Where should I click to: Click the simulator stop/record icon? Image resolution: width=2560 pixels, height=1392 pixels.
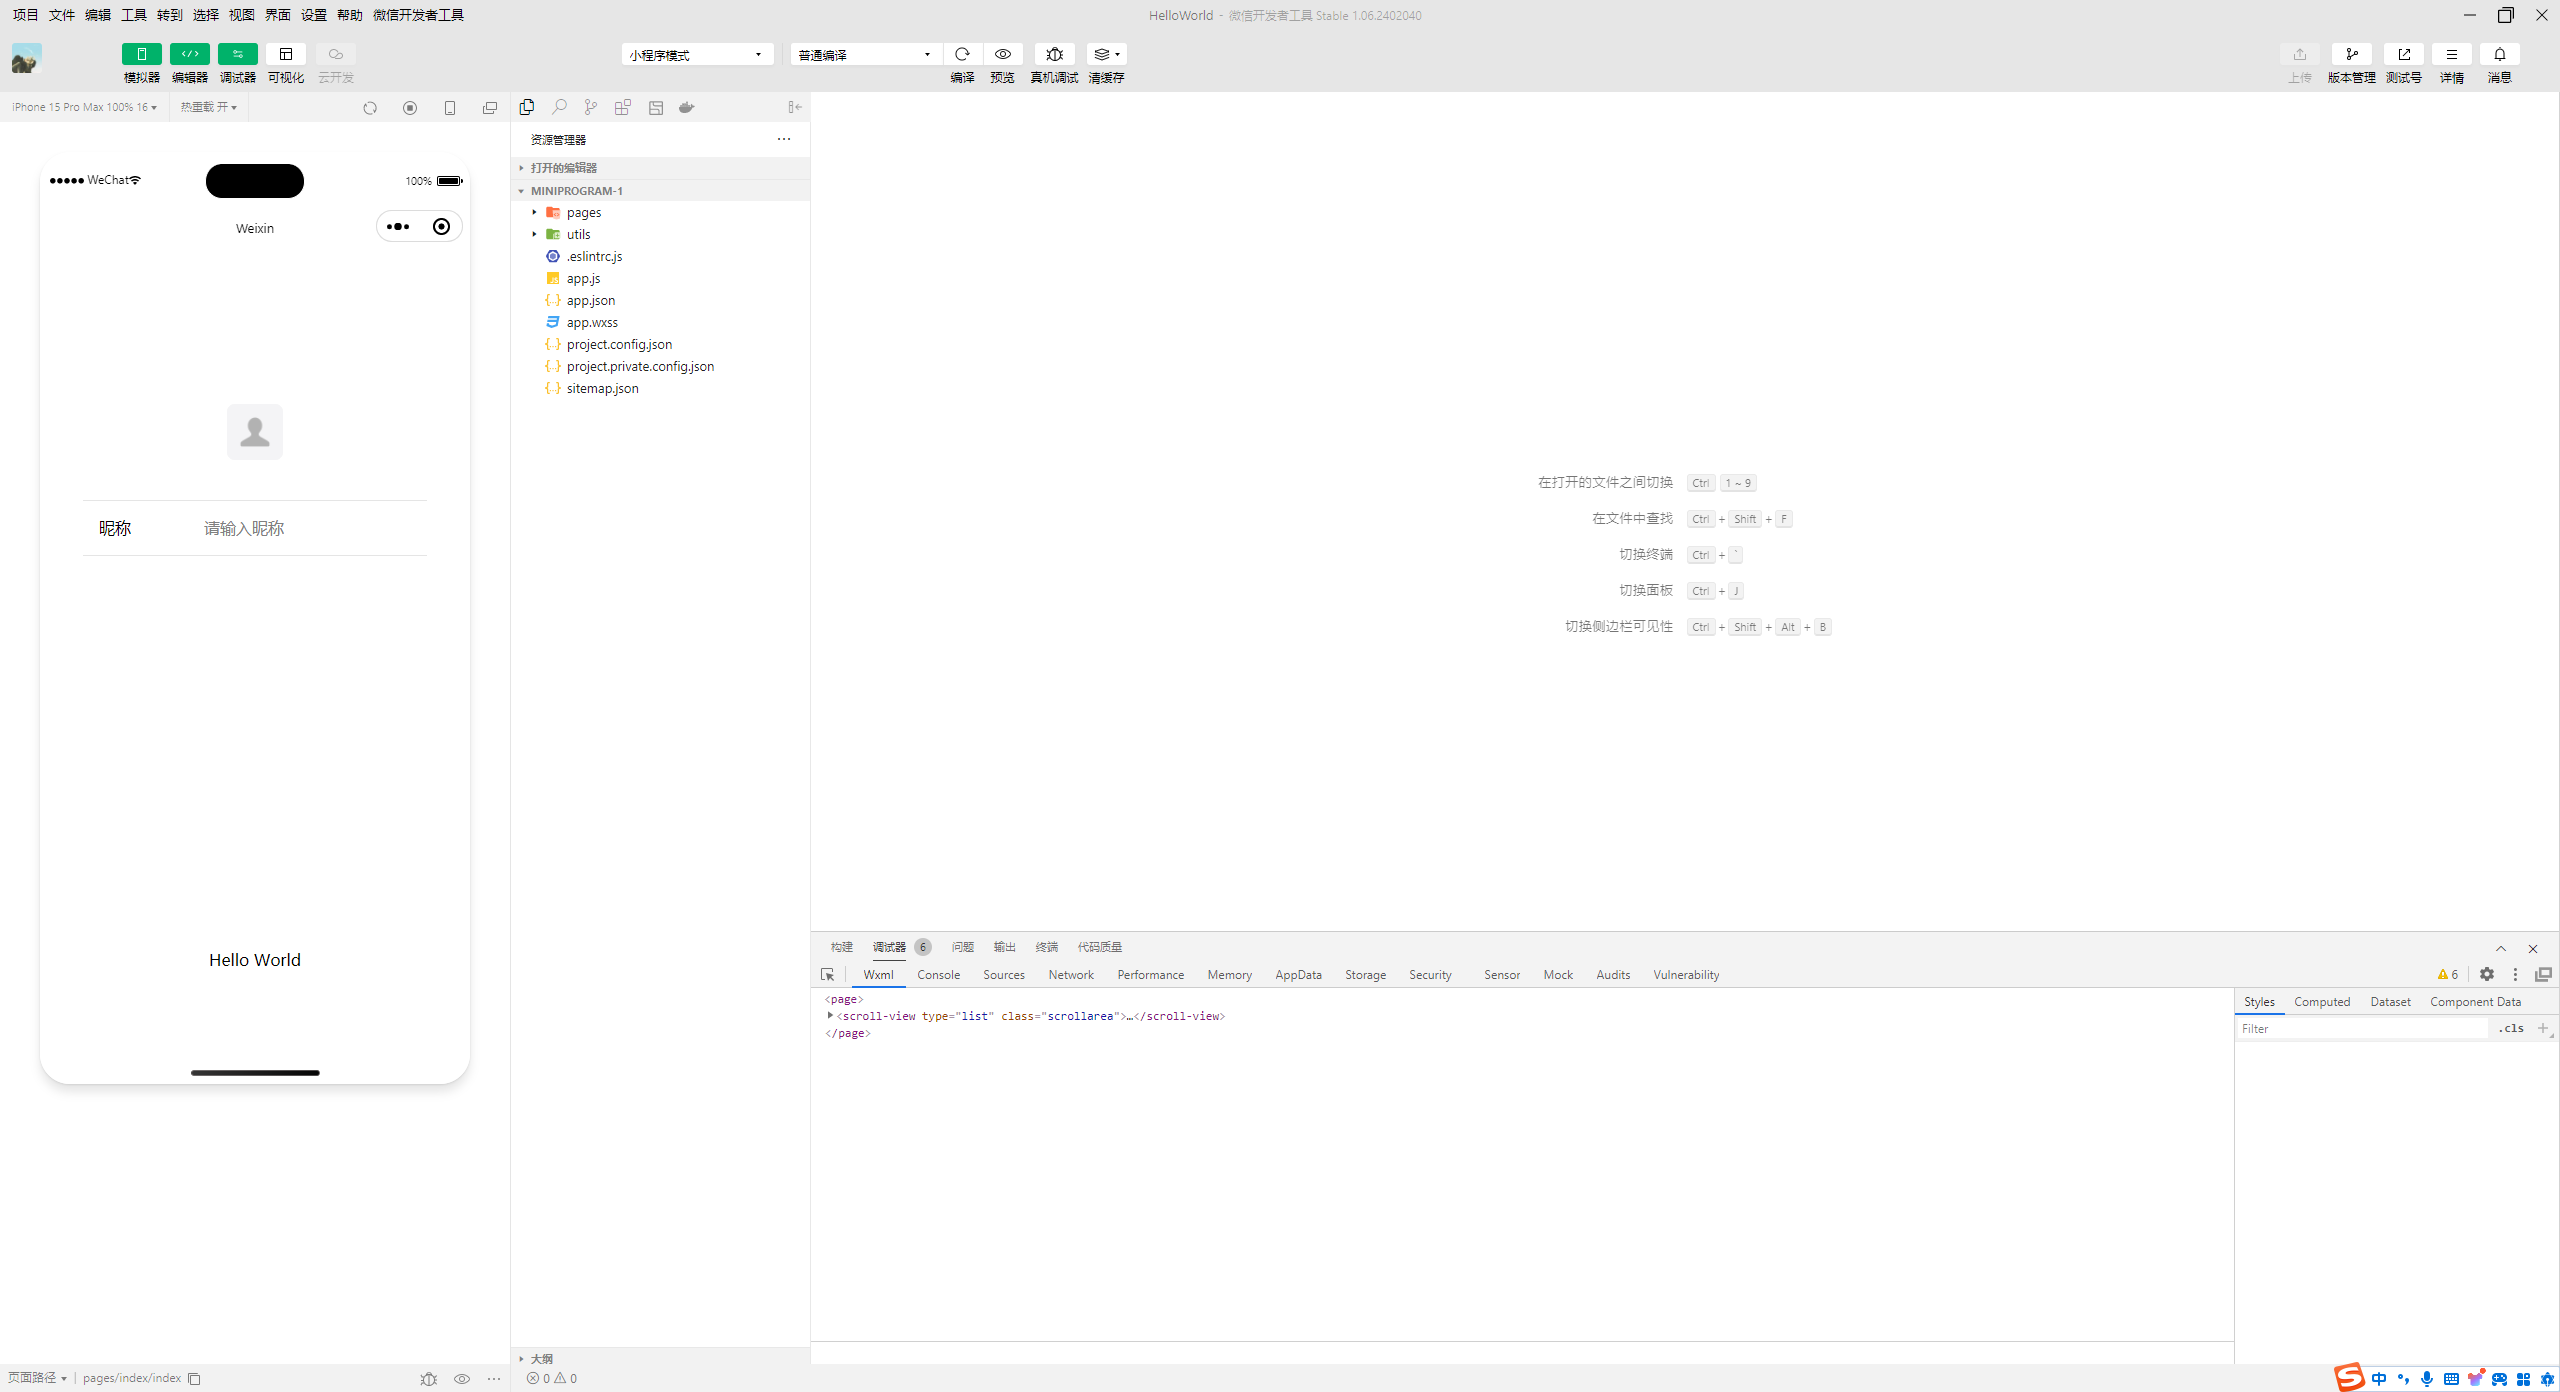point(410,108)
